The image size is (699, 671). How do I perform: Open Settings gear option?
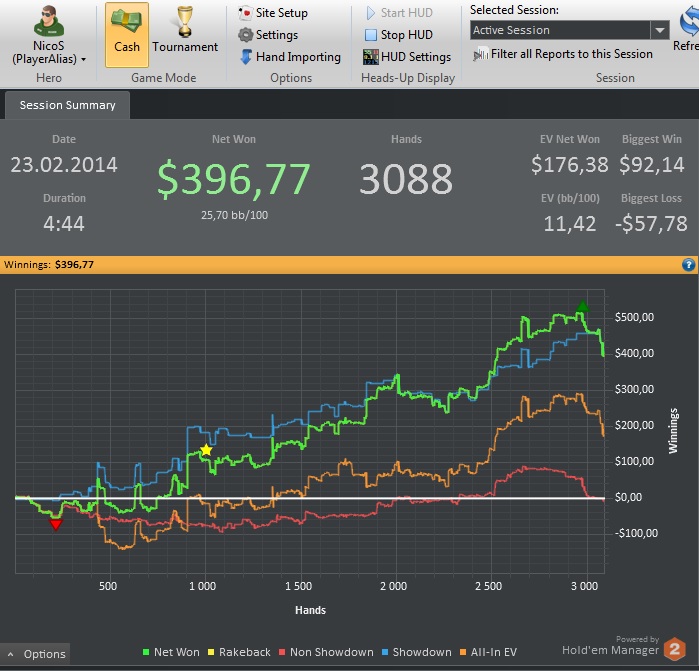pyautogui.click(x=267, y=35)
